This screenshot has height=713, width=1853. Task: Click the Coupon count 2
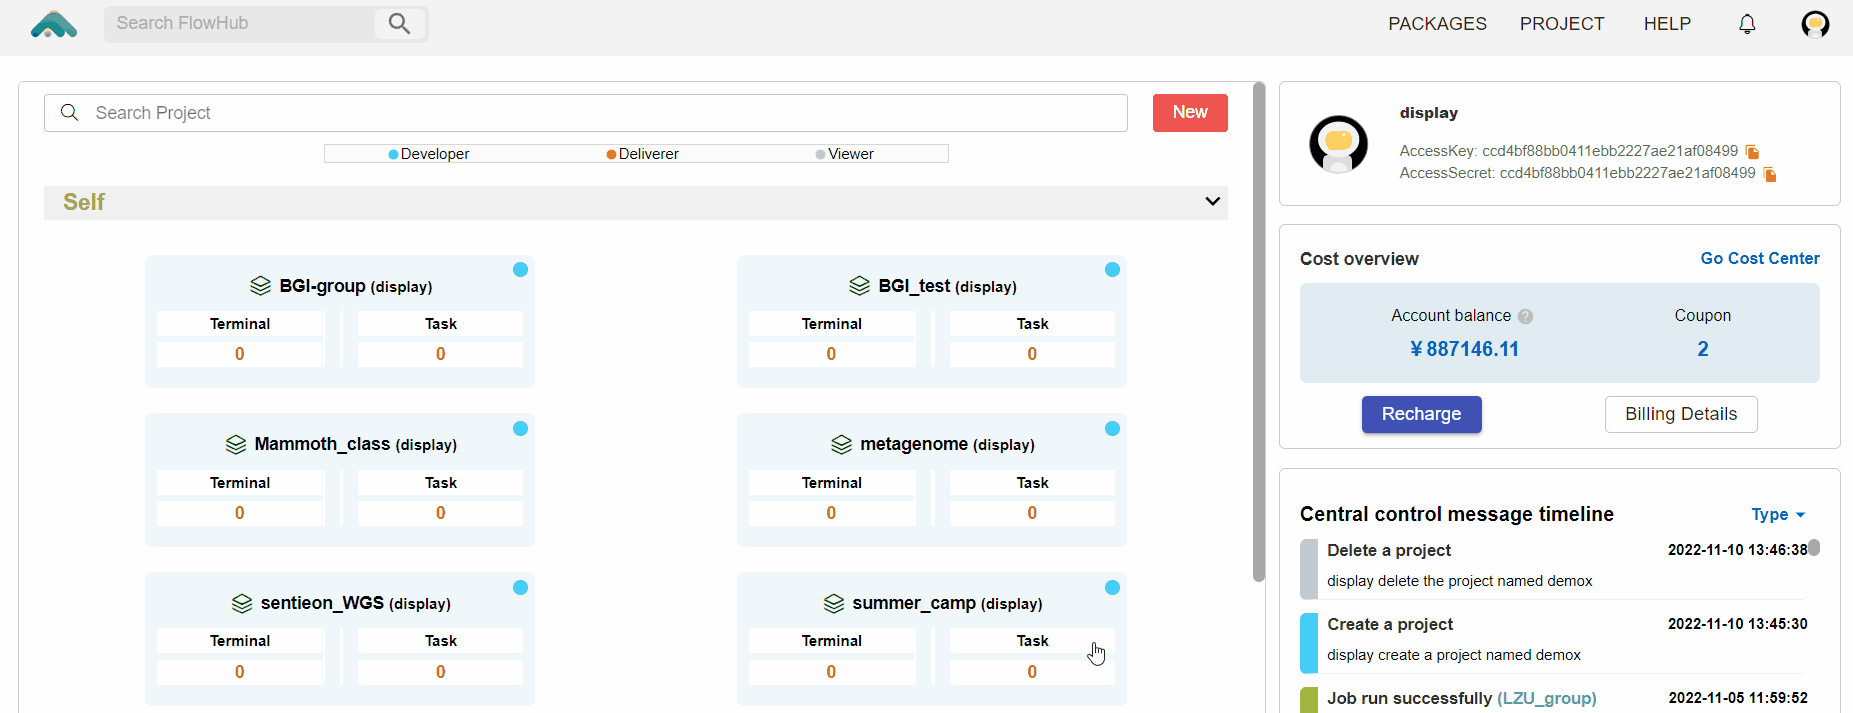coord(1702,349)
